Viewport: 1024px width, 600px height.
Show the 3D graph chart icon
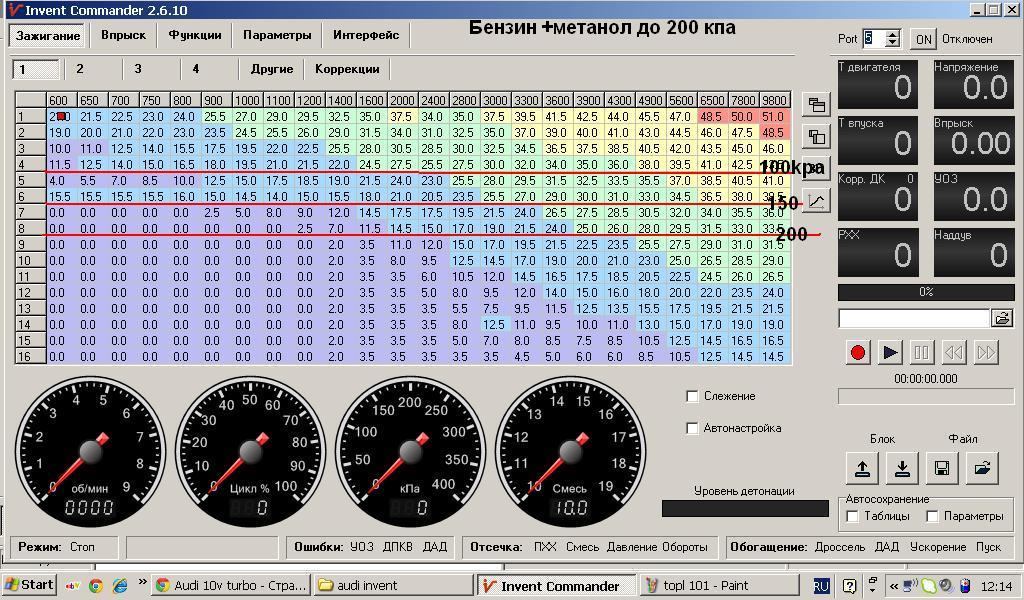point(816,200)
